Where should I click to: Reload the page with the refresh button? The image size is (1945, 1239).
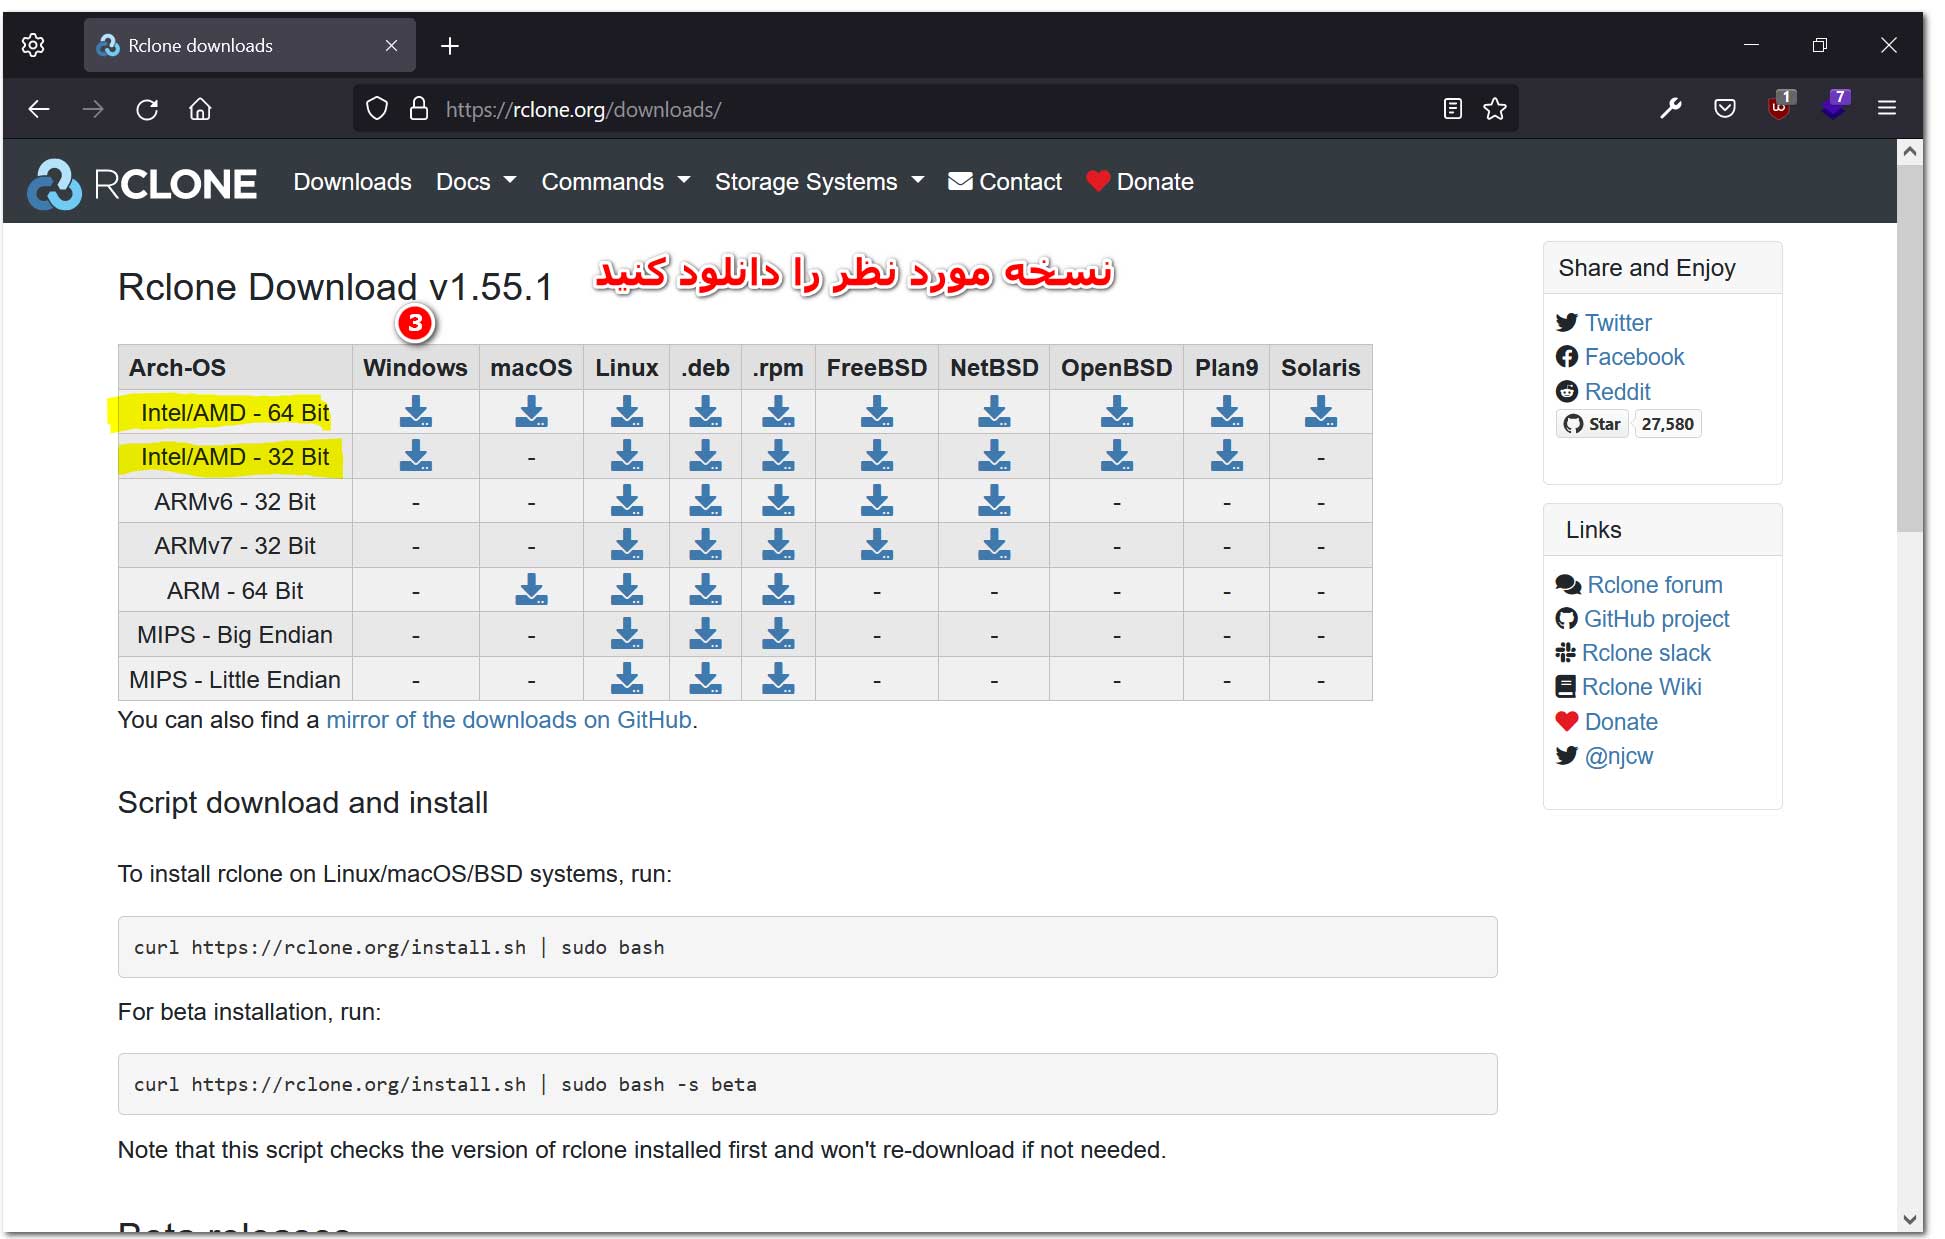pyautogui.click(x=147, y=109)
